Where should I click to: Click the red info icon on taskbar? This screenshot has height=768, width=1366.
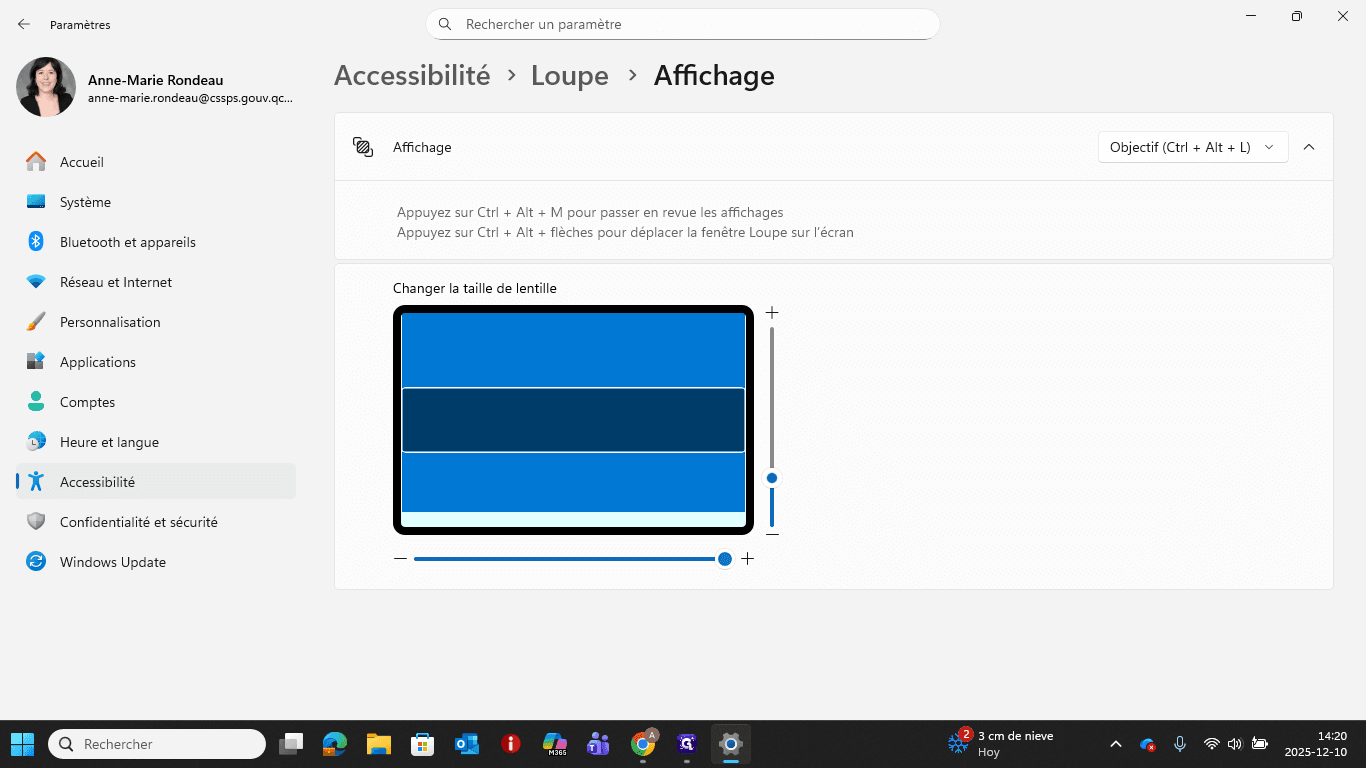coord(511,744)
